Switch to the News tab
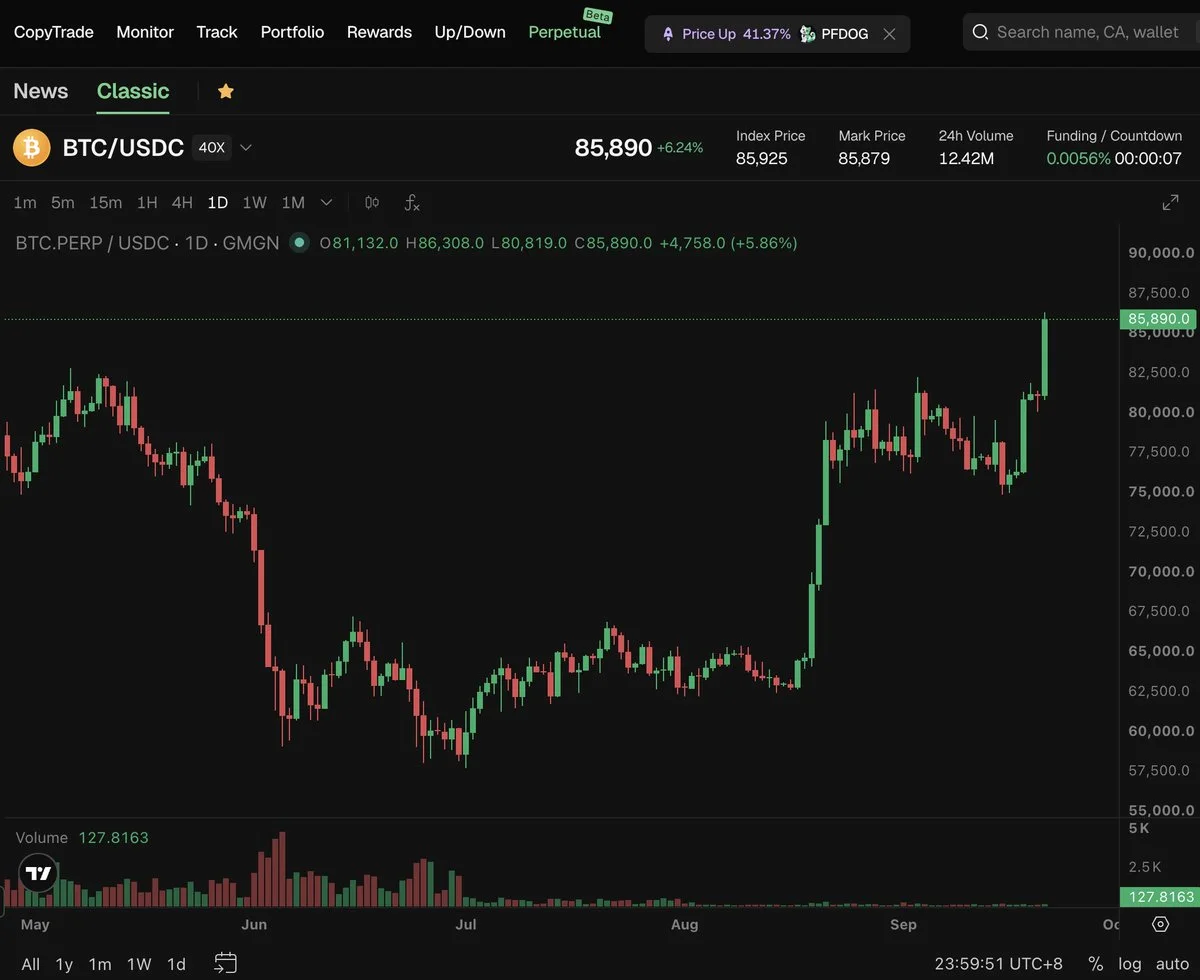This screenshot has width=1200, height=980. click(41, 91)
